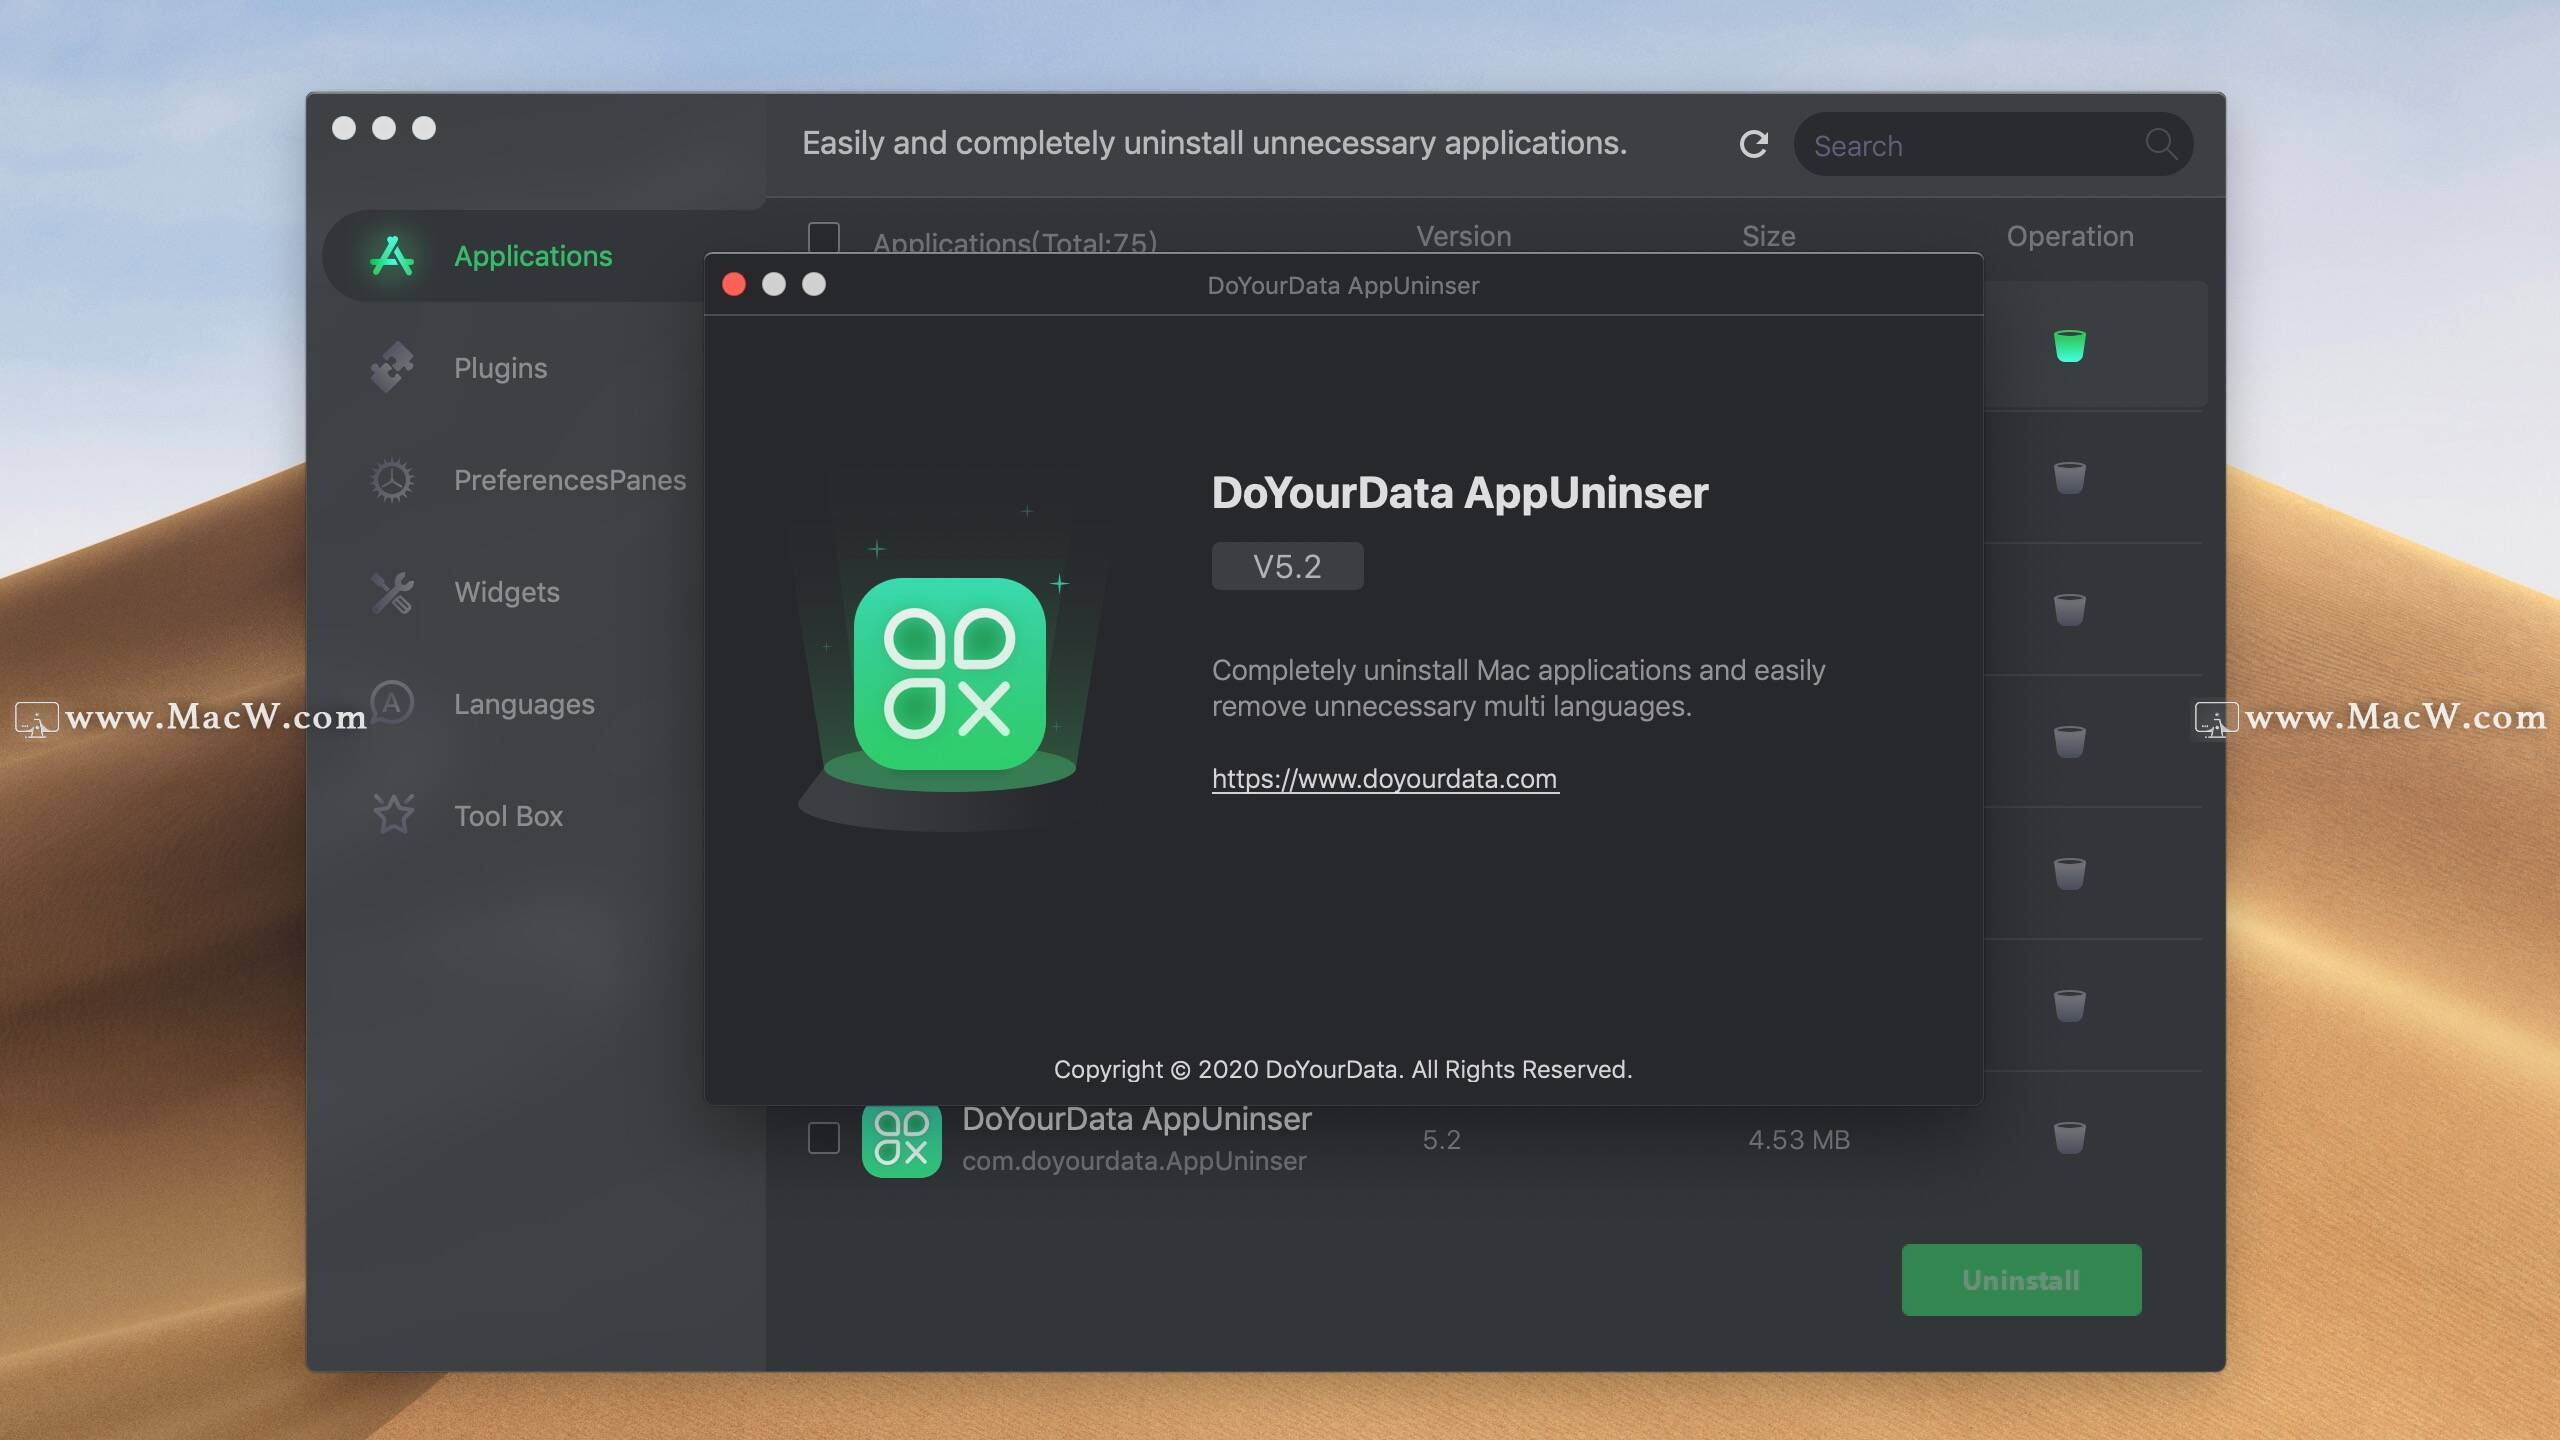Go to the Widgets section

pyautogui.click(x=507, y=592)
